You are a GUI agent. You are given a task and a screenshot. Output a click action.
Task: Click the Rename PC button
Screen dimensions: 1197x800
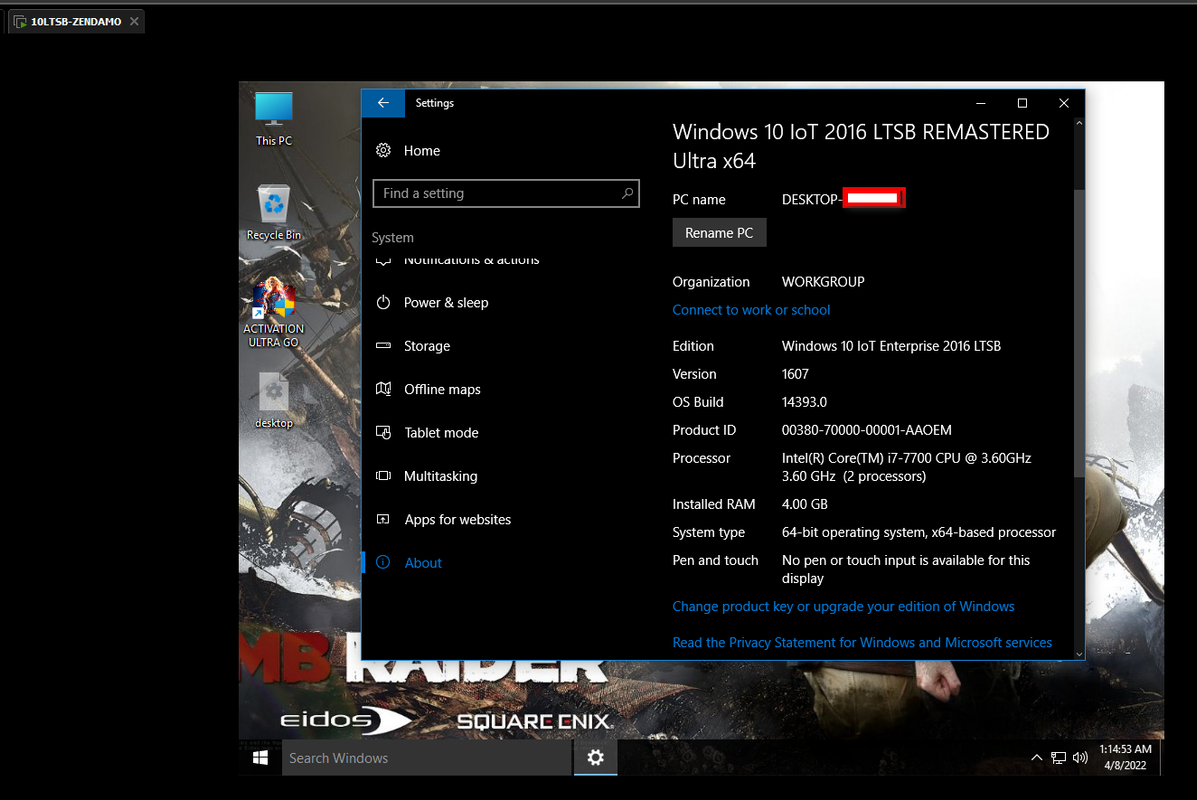[718, 233]
